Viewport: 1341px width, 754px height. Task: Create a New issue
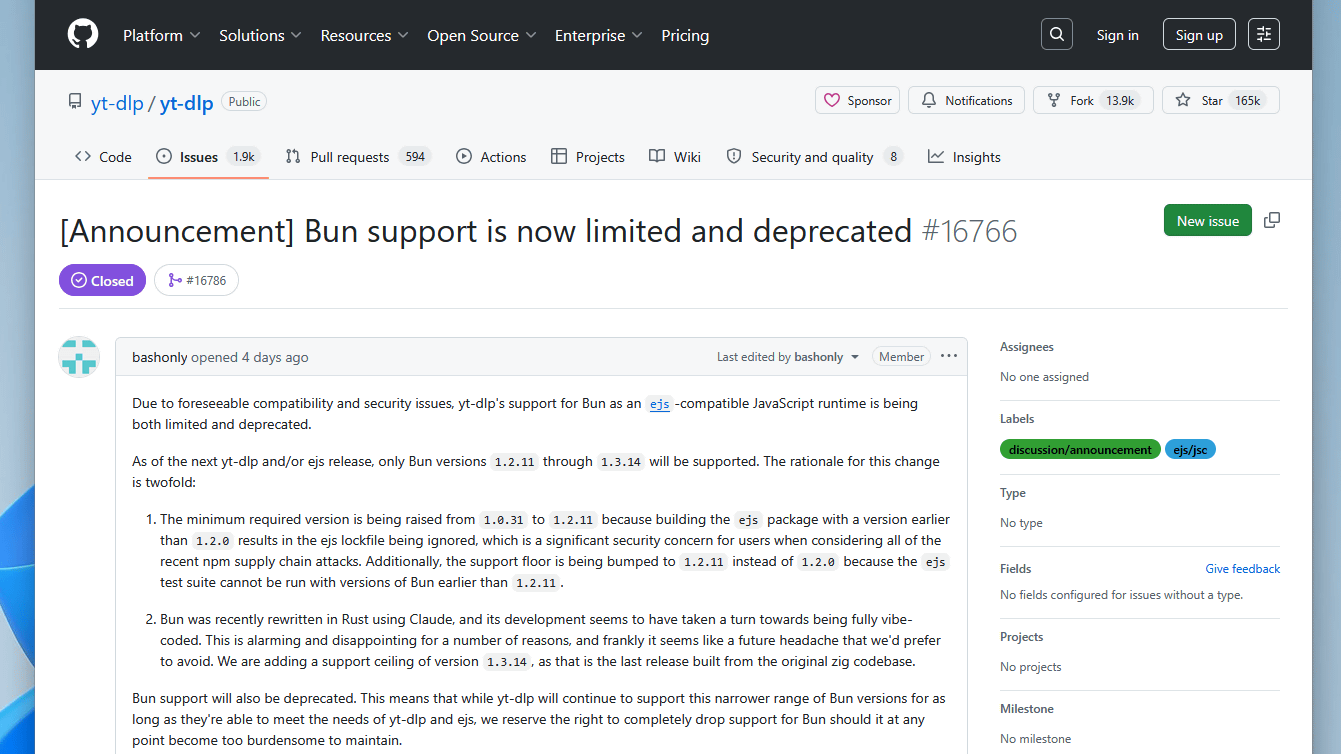(1208, 220)
